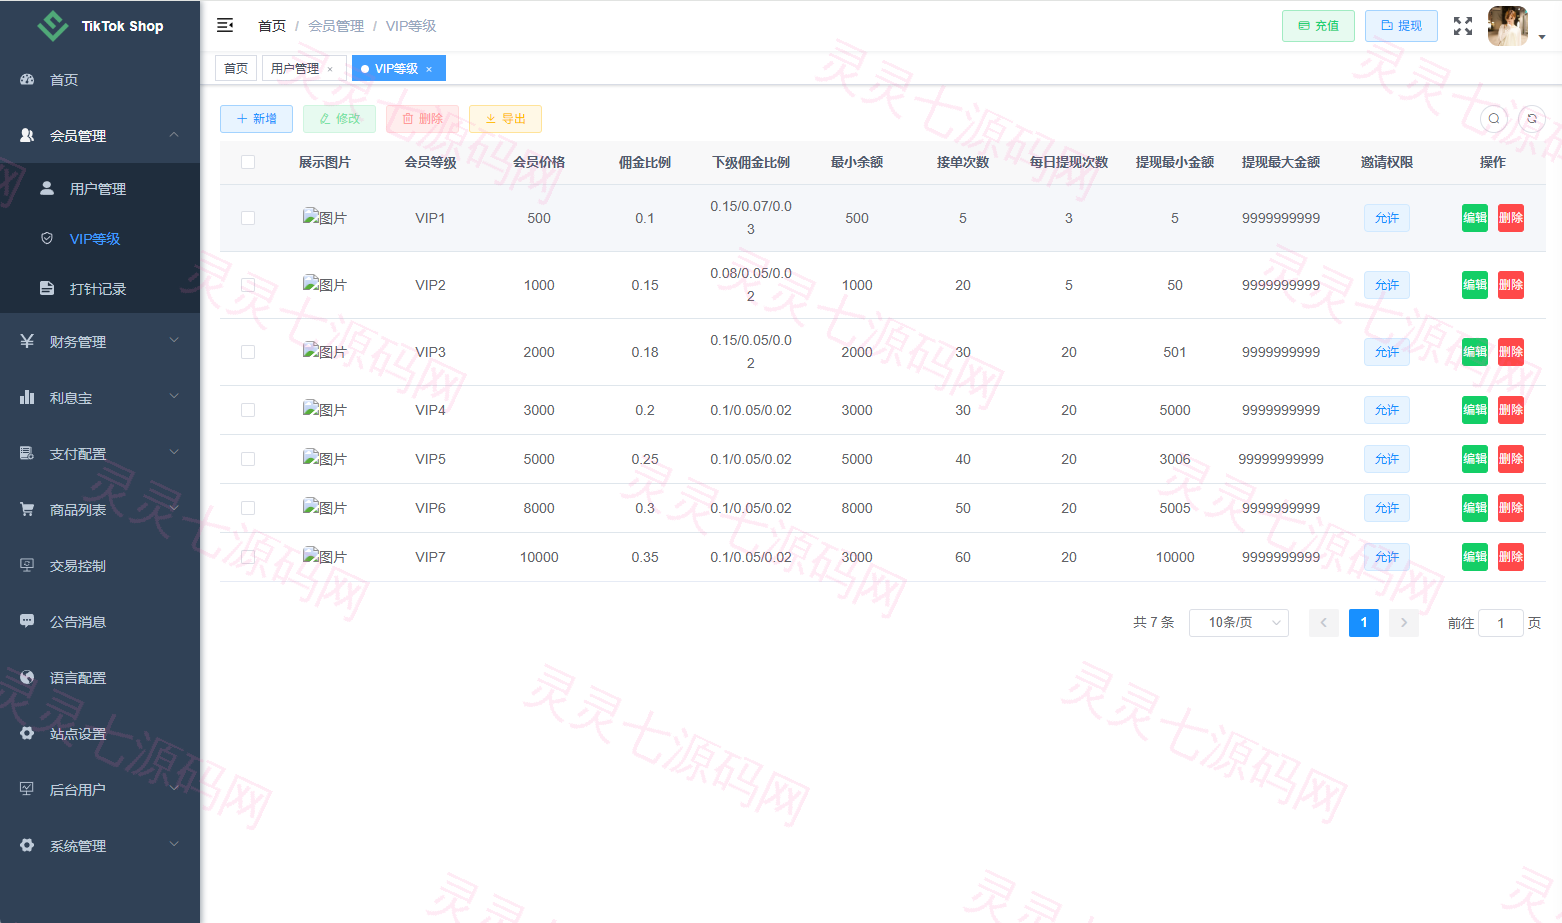This screenshot has height=923, width=1562.
Task: Open the user avatar menu
Action: pyautogui.click(x=1508, y=26)
